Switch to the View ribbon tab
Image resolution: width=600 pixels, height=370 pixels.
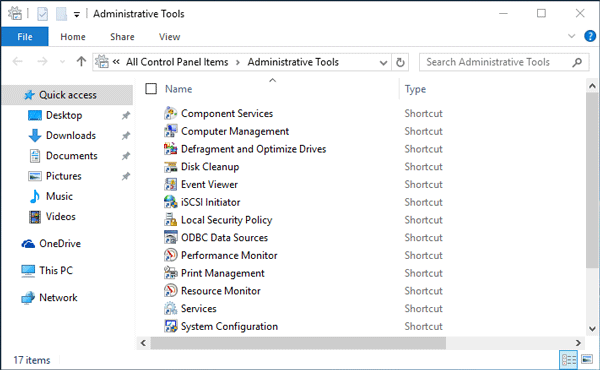click(170, 37)
